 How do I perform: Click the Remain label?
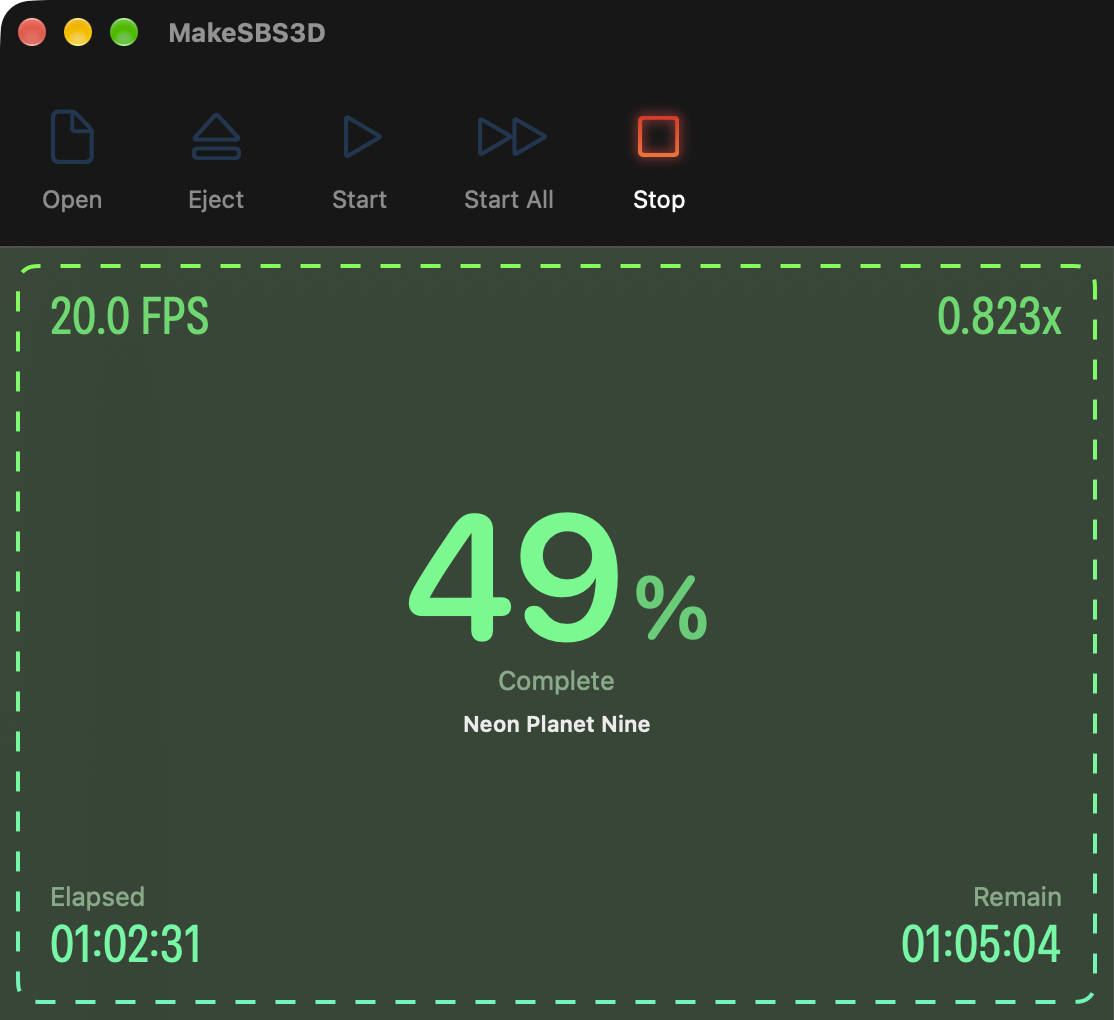click(x=1017, y=896)
